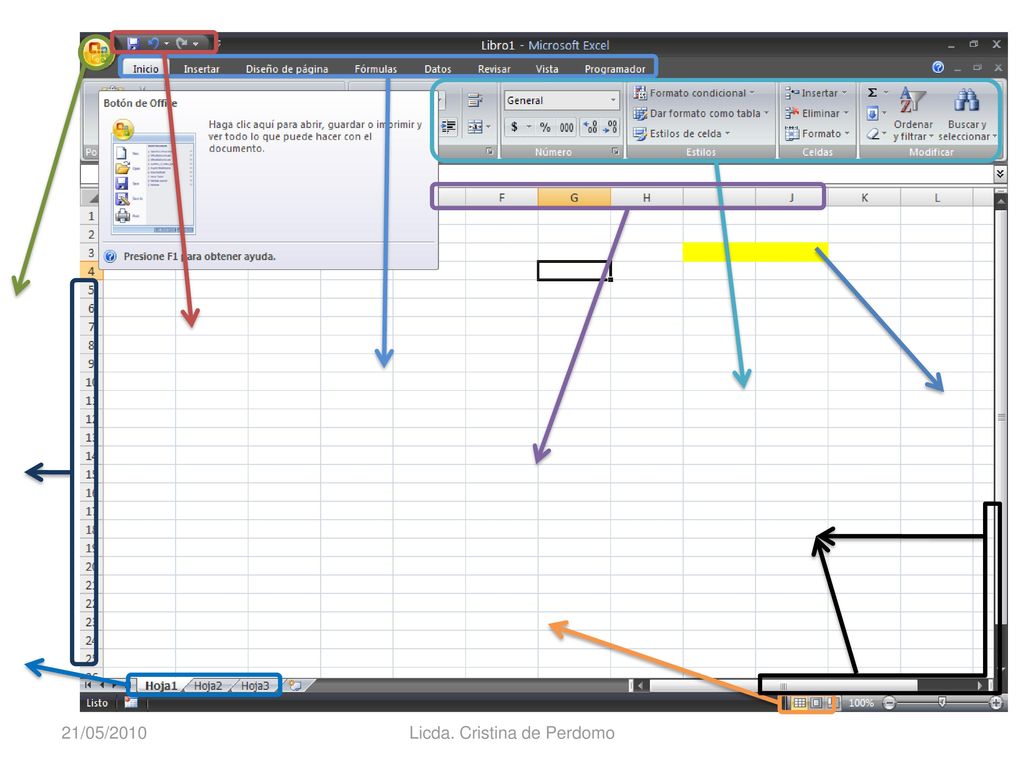The height and width of the screenshot is (768, 1024).
Task: Select column G header
Action: tap(574, 197)
